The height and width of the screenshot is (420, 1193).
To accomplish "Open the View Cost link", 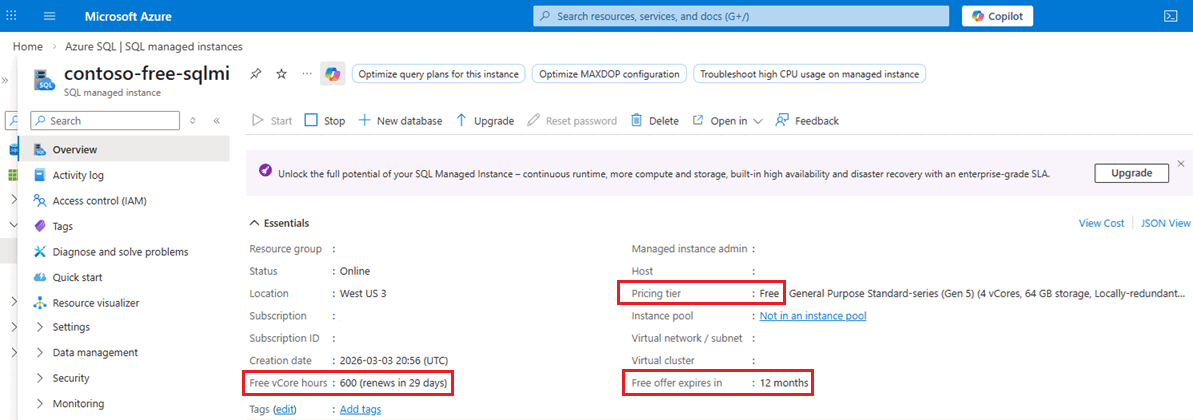I will pyautogui.click(x=1101, y=223).
